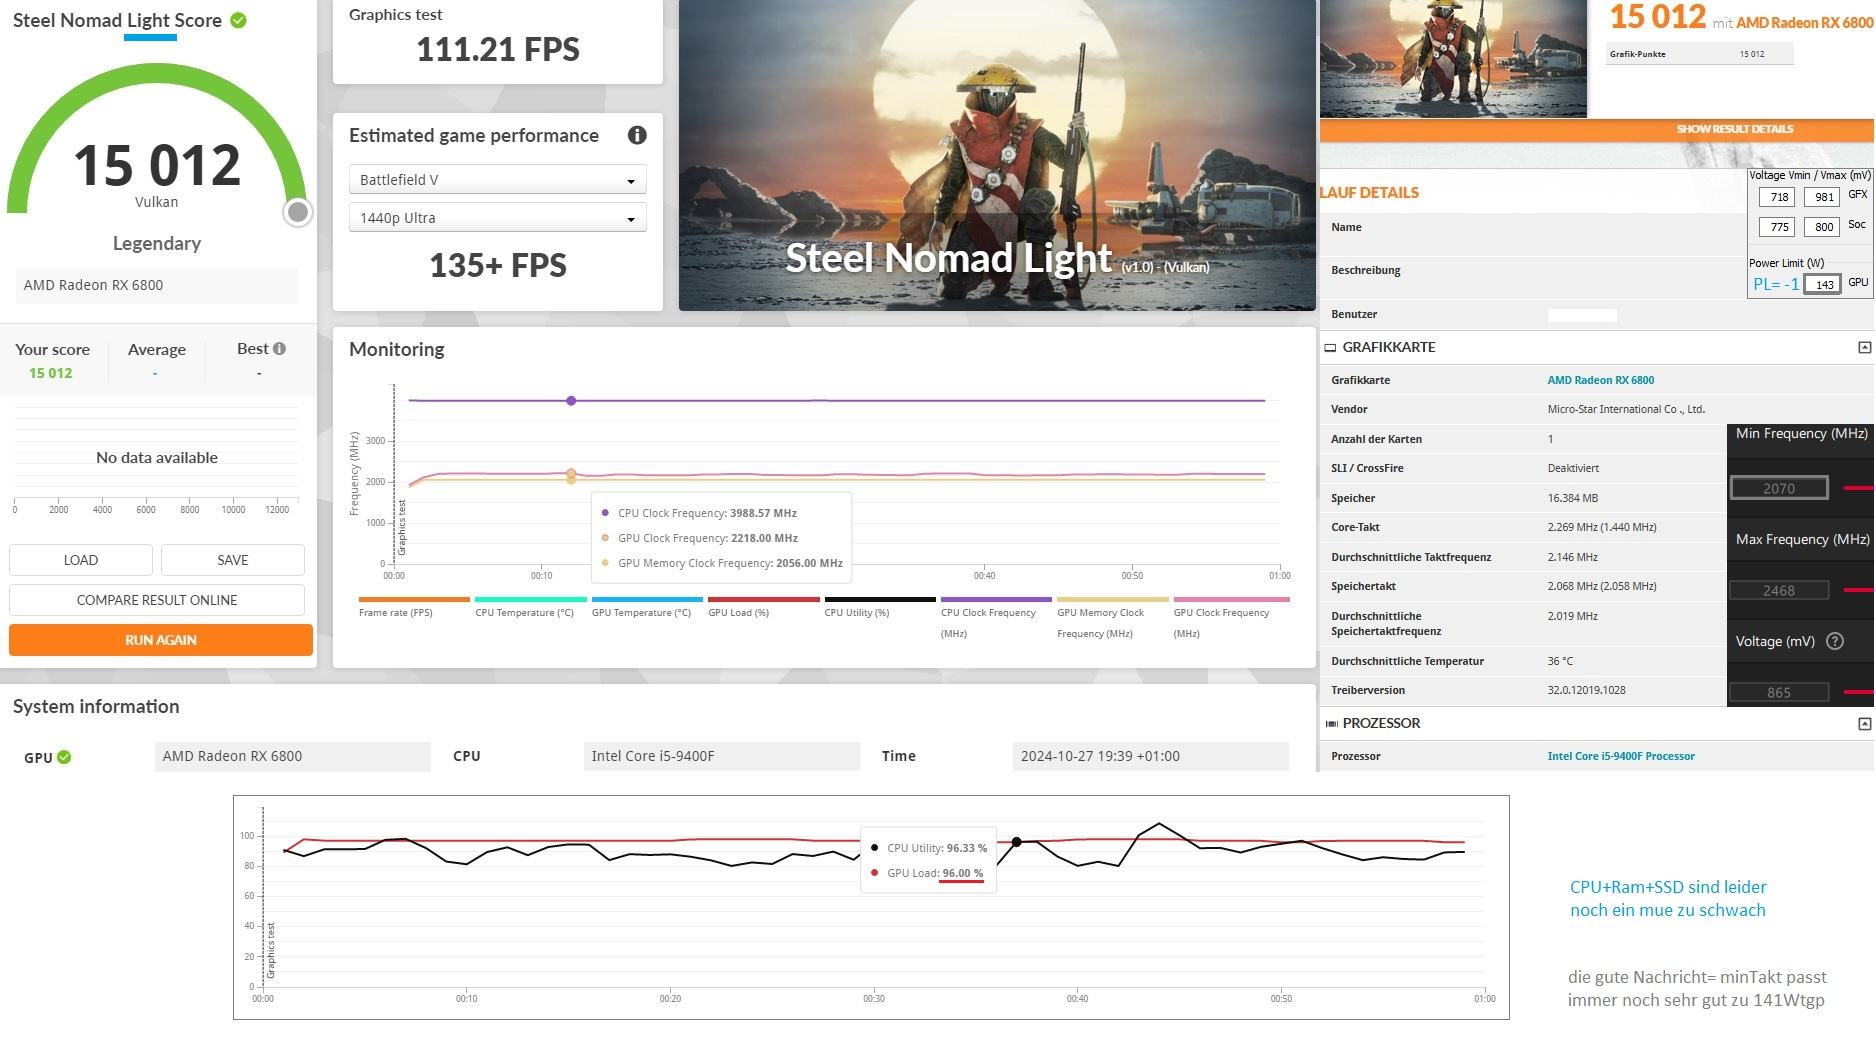Click the Speichertakt value 2.068 MHz (2.058 MHz)

point(1602,586)
